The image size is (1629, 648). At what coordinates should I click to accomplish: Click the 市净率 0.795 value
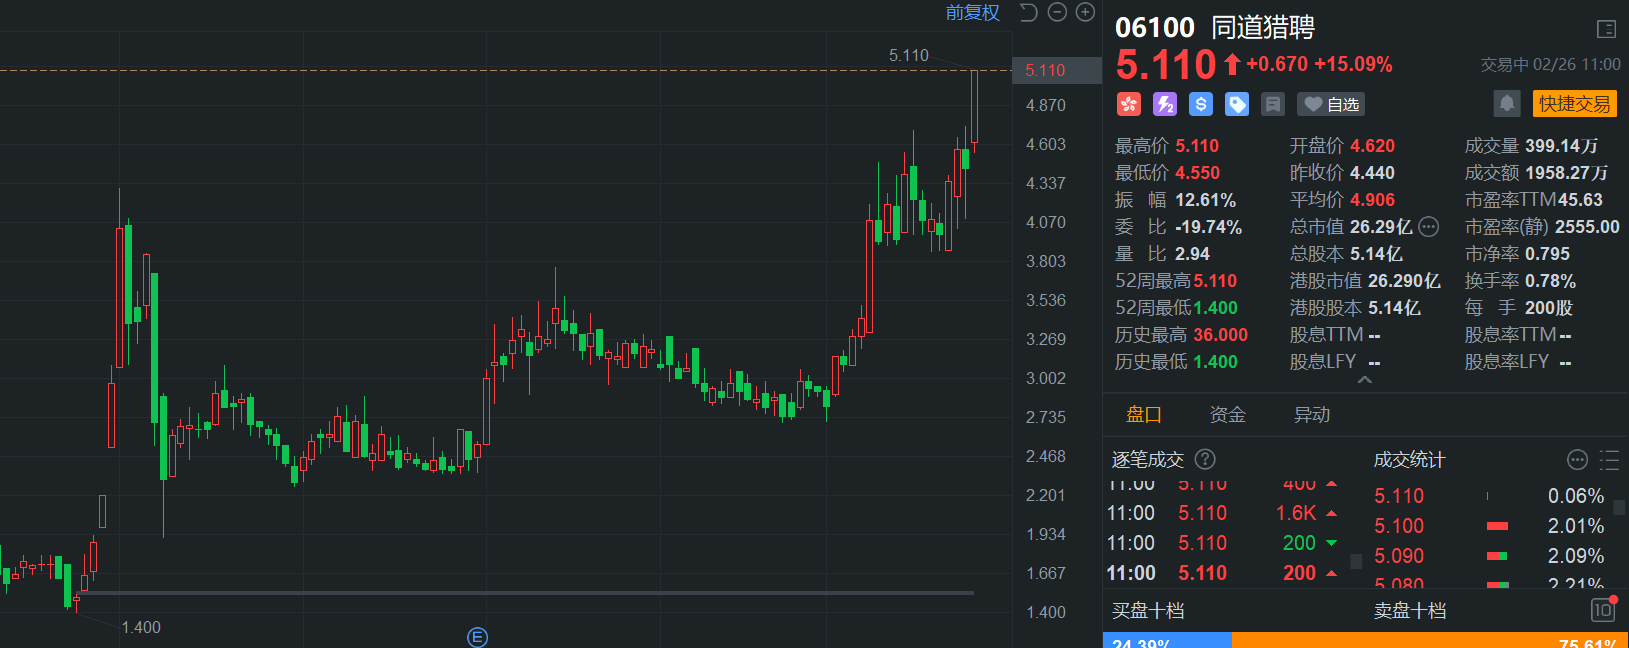1547,254
